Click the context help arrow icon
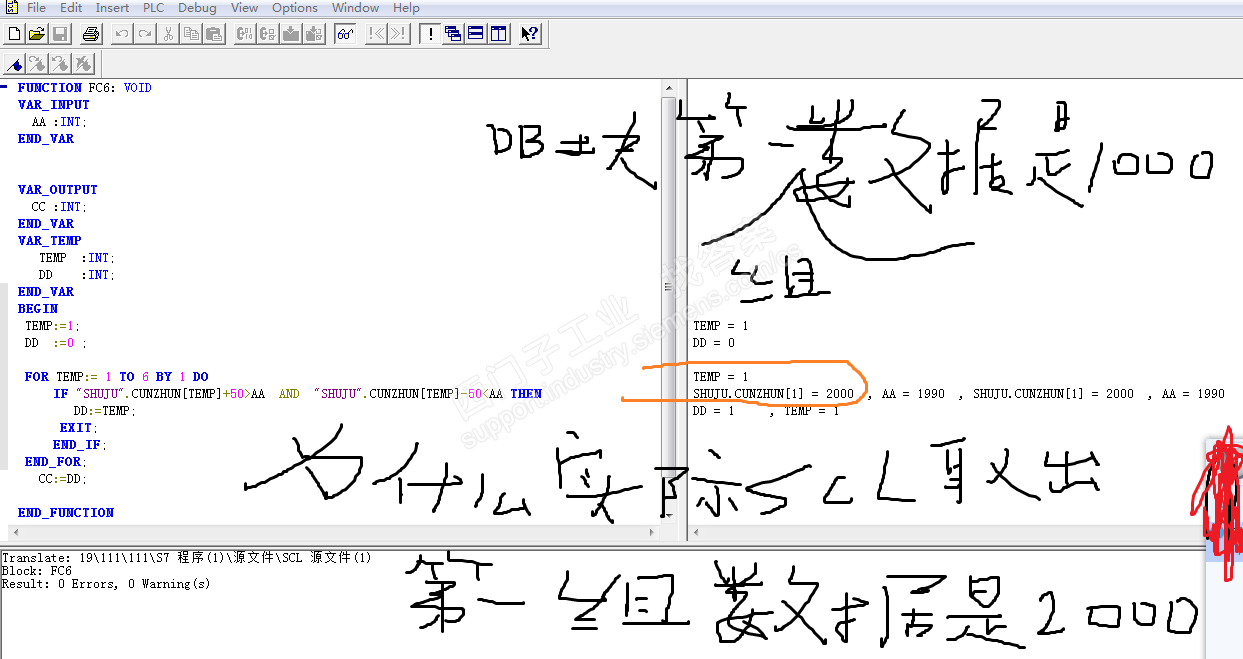The width and height of the screenshot is (1243, 659). coord(529,34)
